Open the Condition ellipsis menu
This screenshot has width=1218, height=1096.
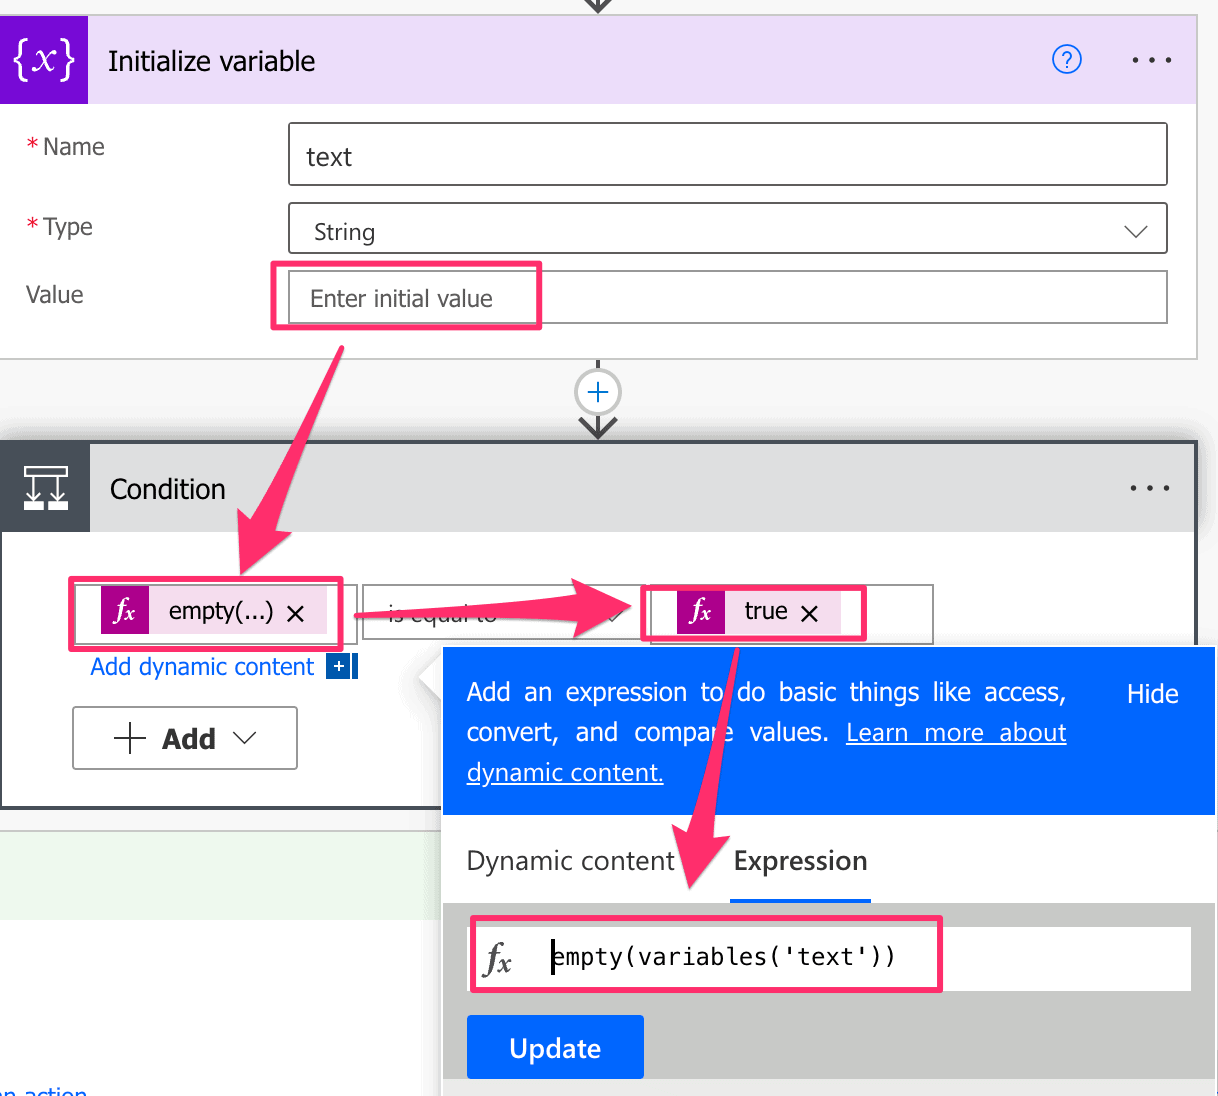[x=1151, y=487]
